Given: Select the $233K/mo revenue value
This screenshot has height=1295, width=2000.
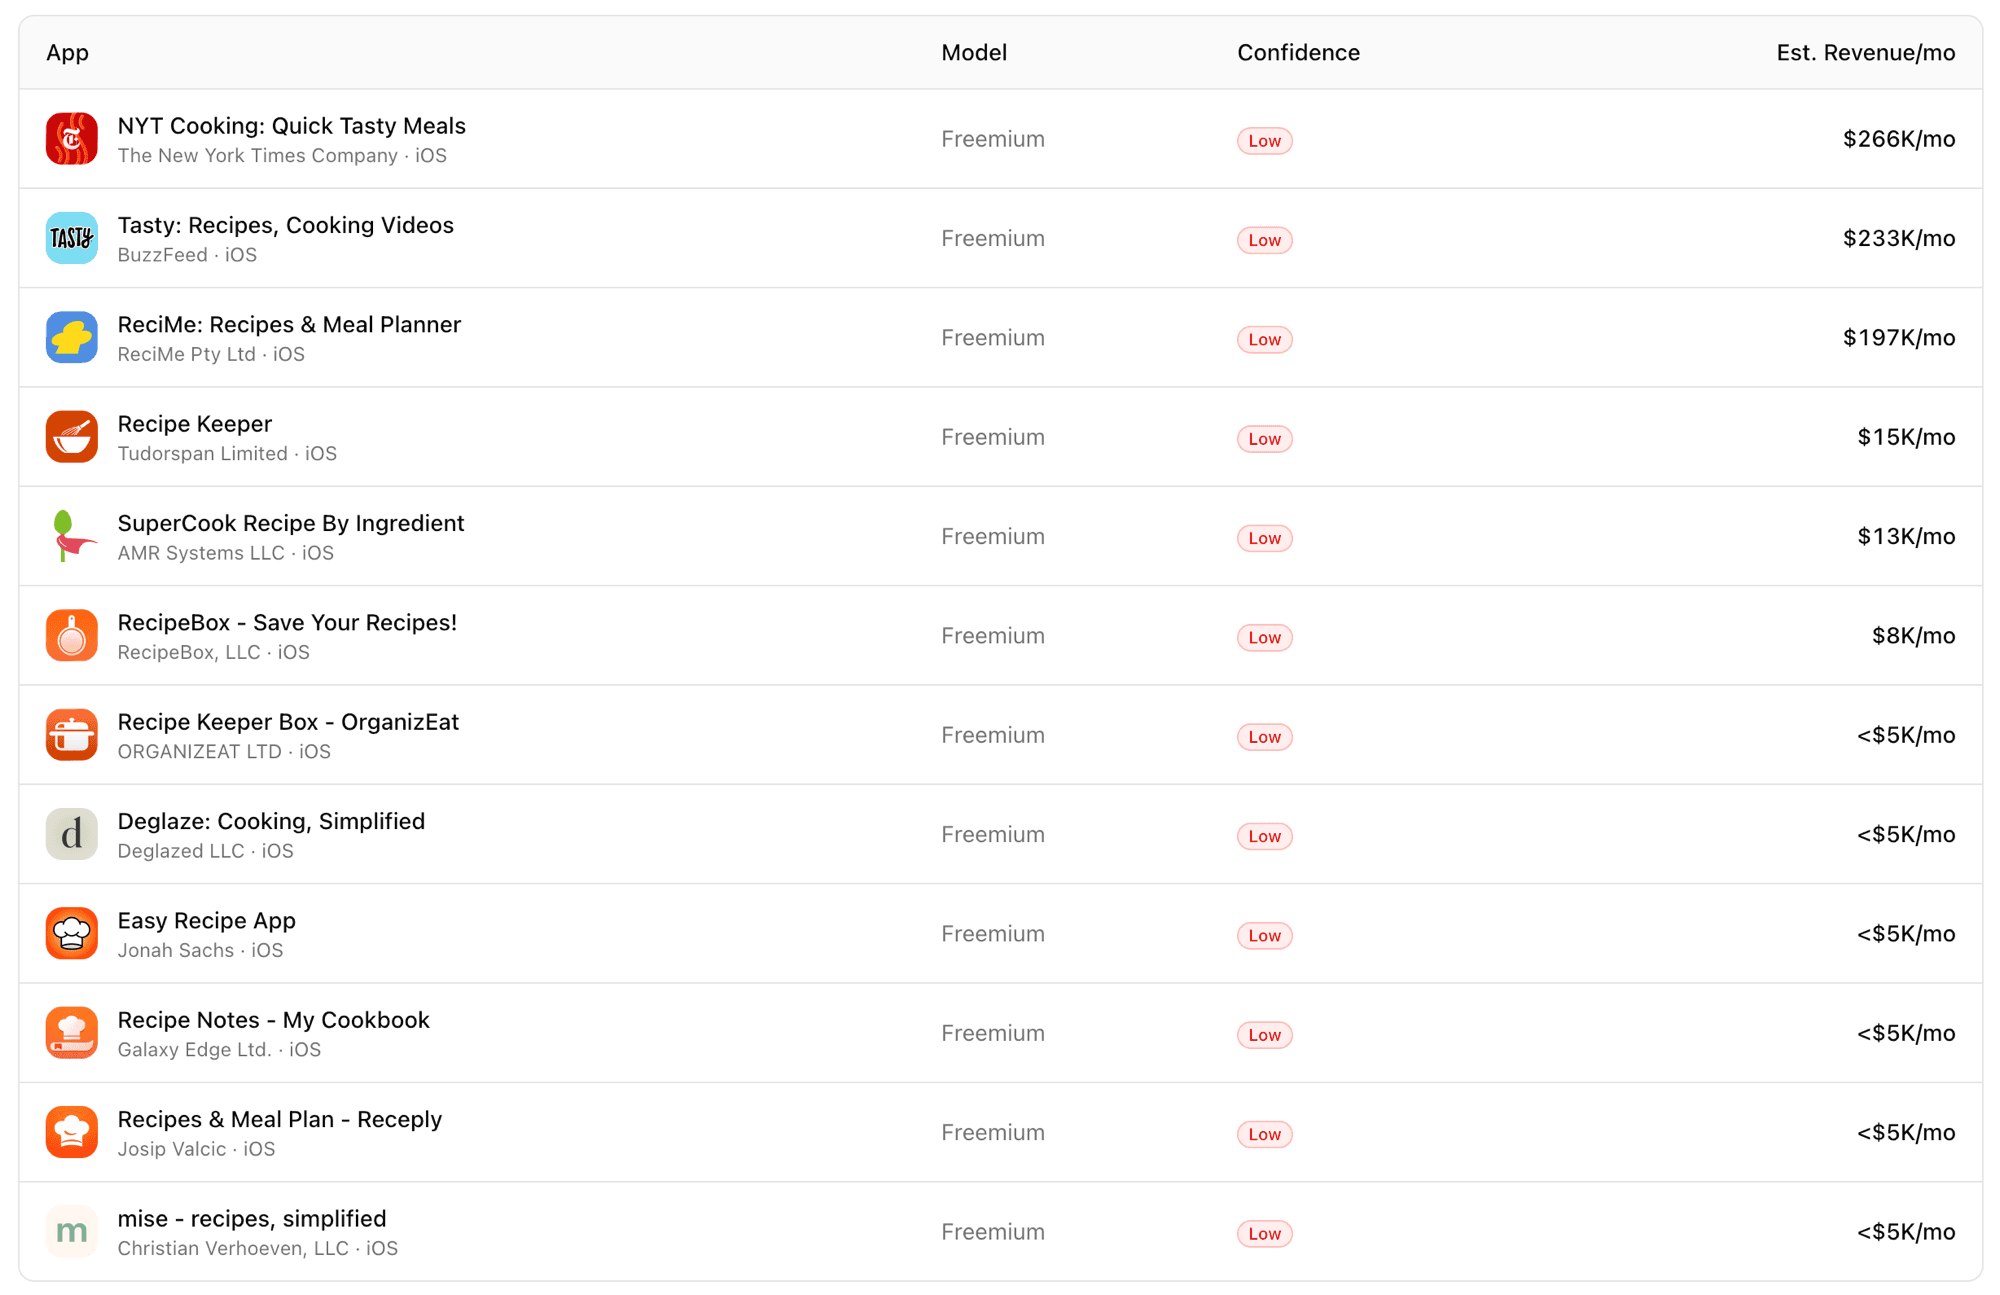Looking at the screenshot, I should [1899, 238].
